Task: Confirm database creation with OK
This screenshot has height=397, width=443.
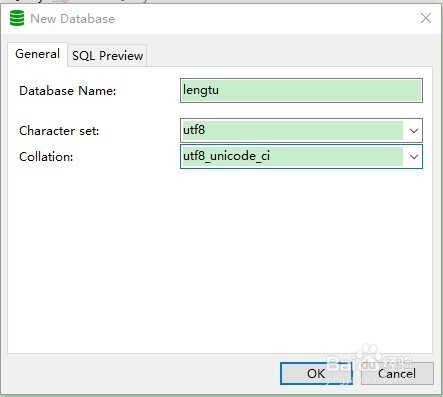Action: [x=316, y=373]
